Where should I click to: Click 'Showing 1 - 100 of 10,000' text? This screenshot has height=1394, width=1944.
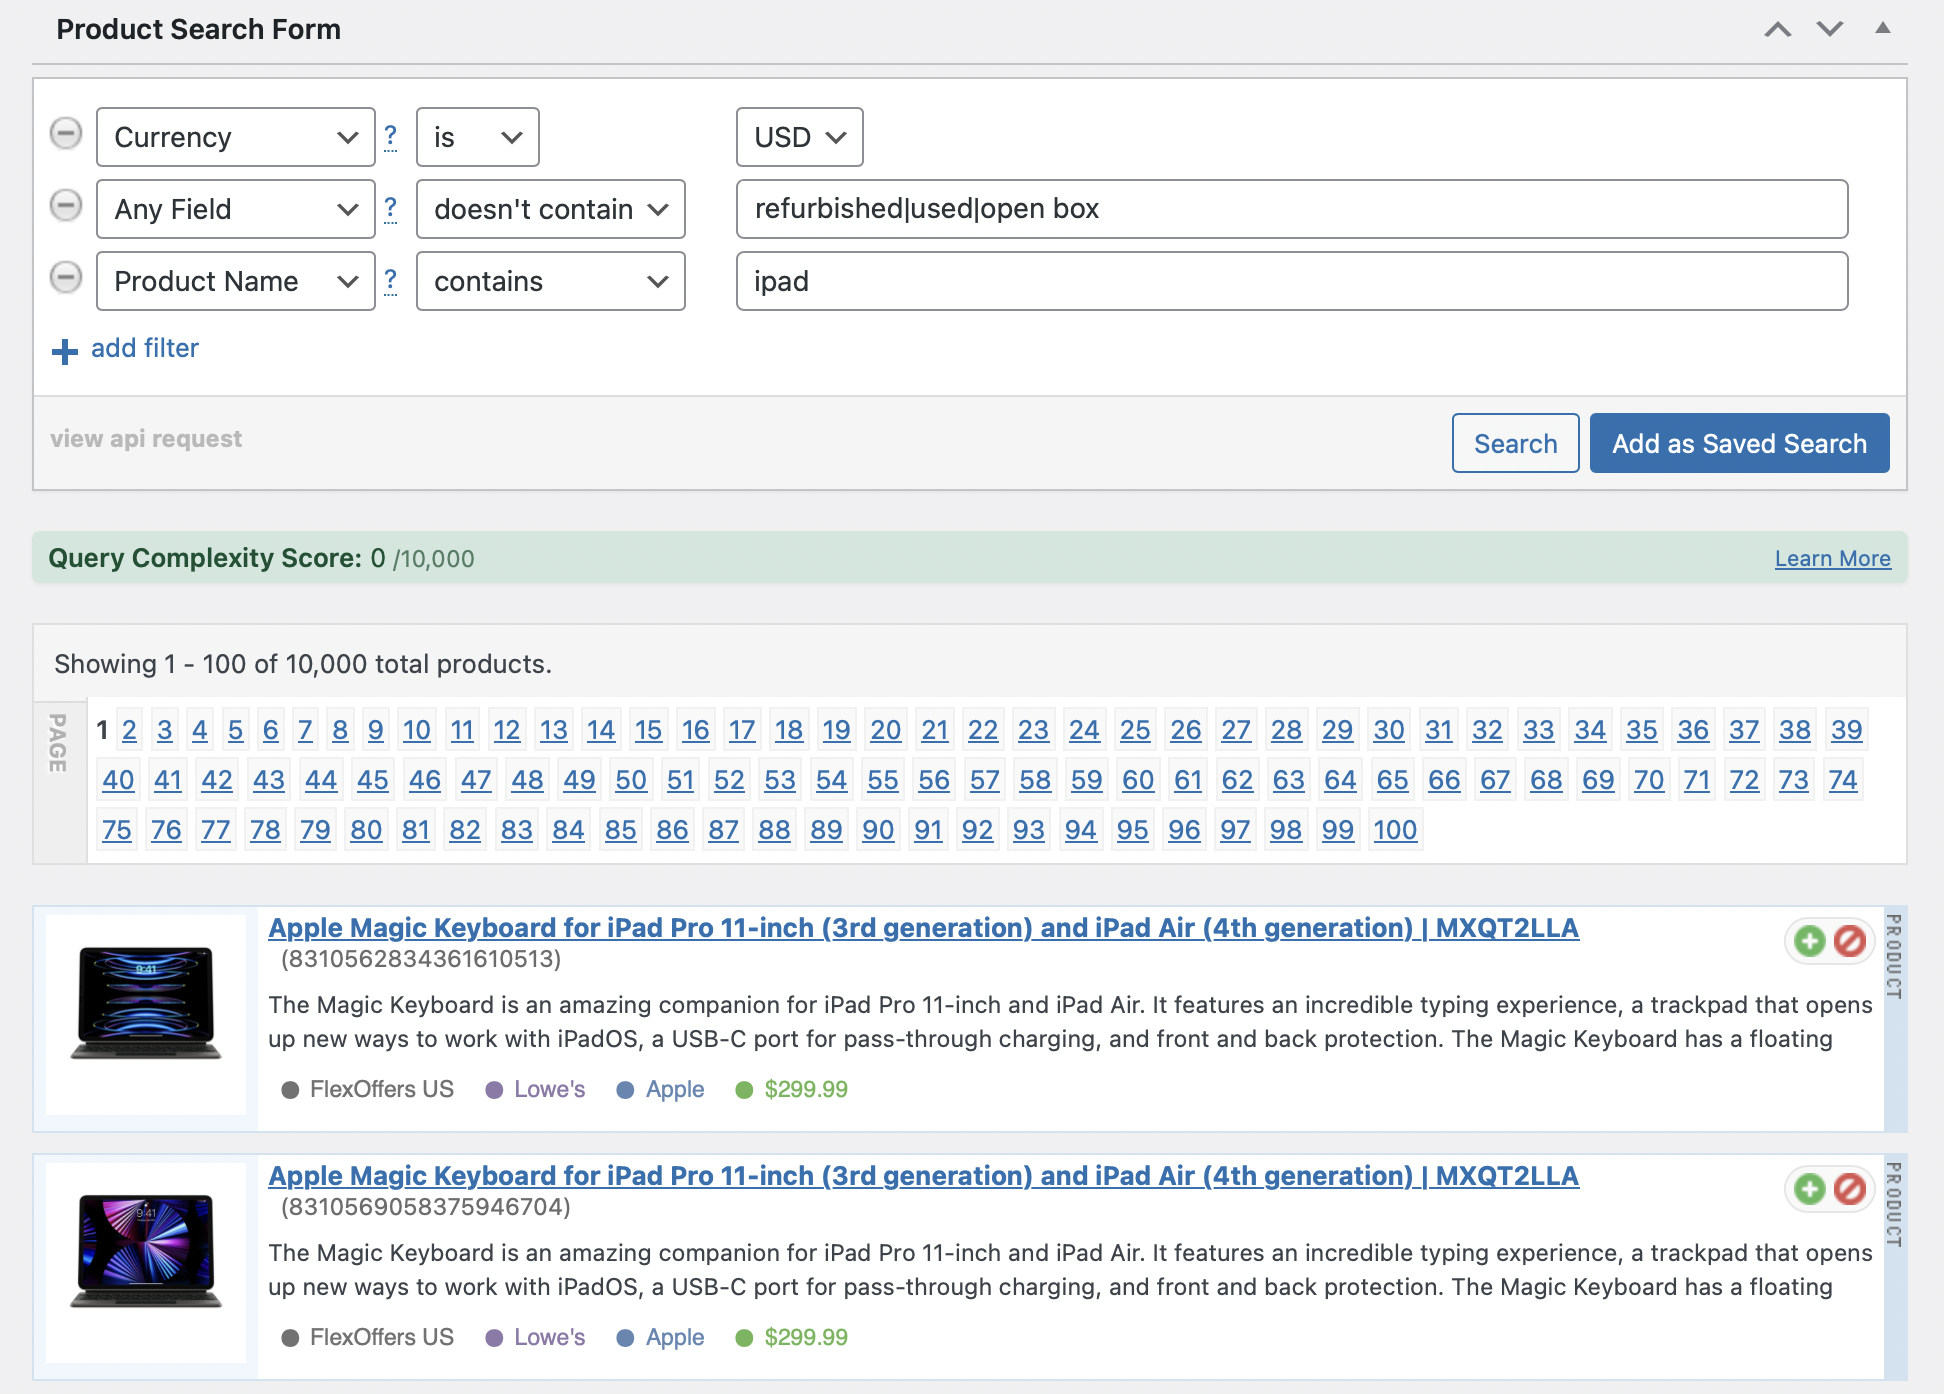click(x=303, y=664)
